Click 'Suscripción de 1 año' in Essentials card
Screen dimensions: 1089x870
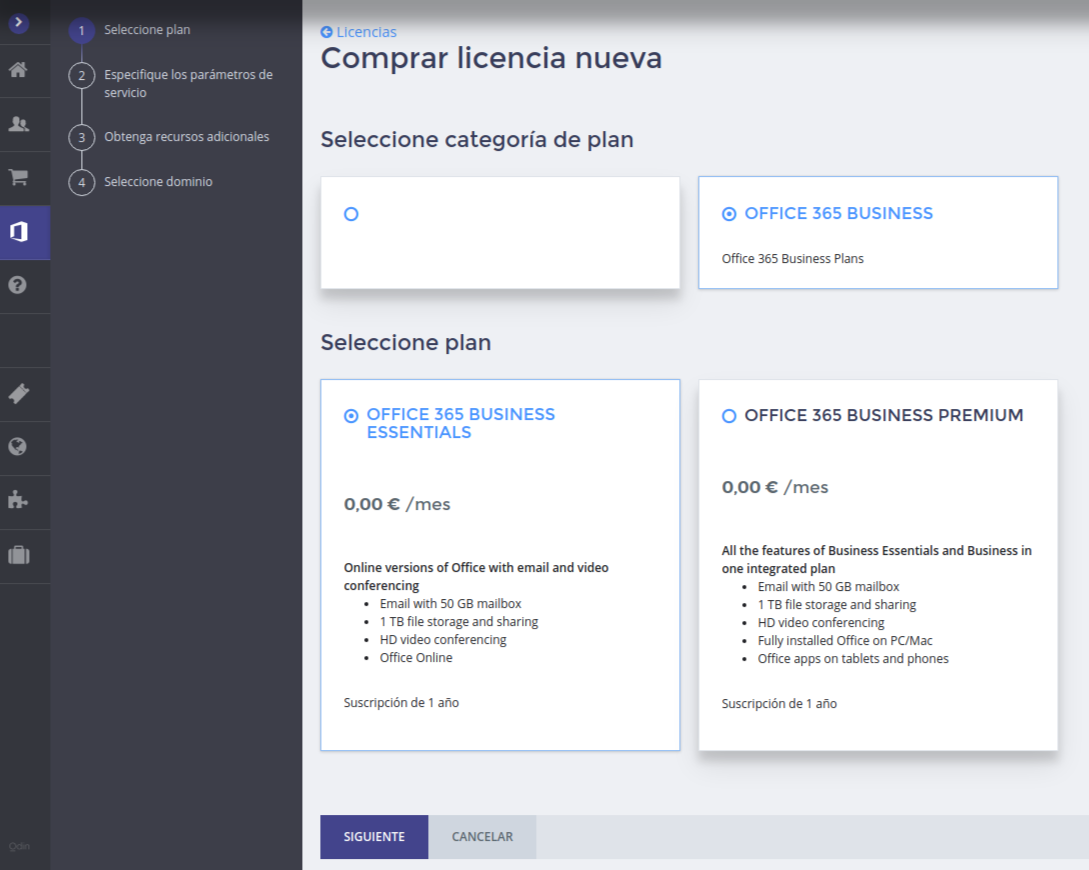point(401,703)
